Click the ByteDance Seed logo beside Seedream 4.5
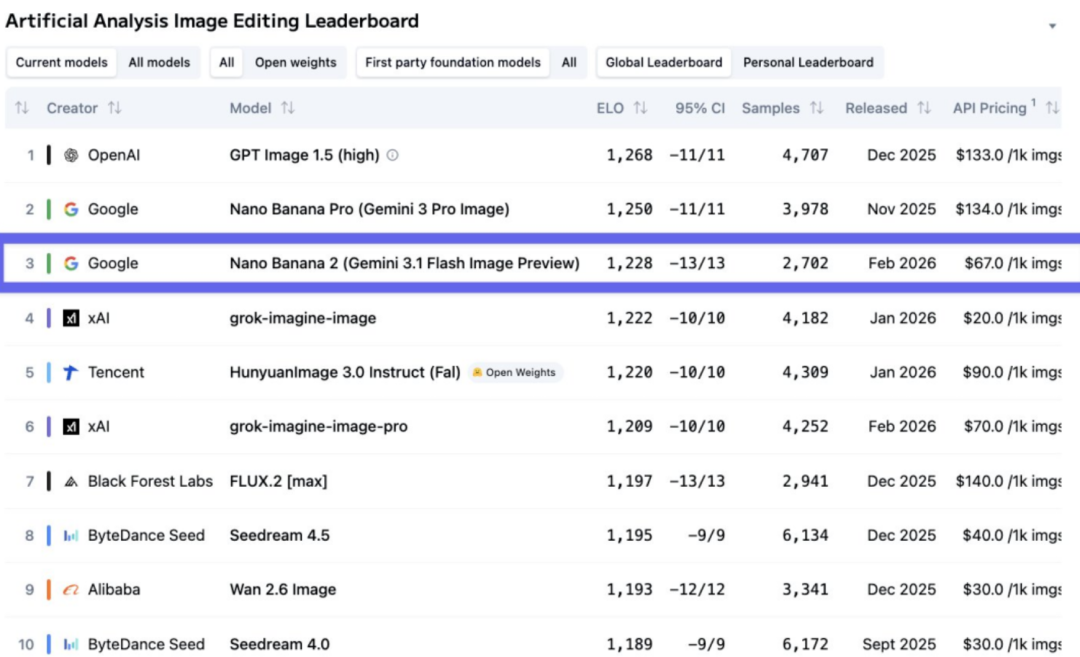The image size is (1080, 657). point(71,536)
